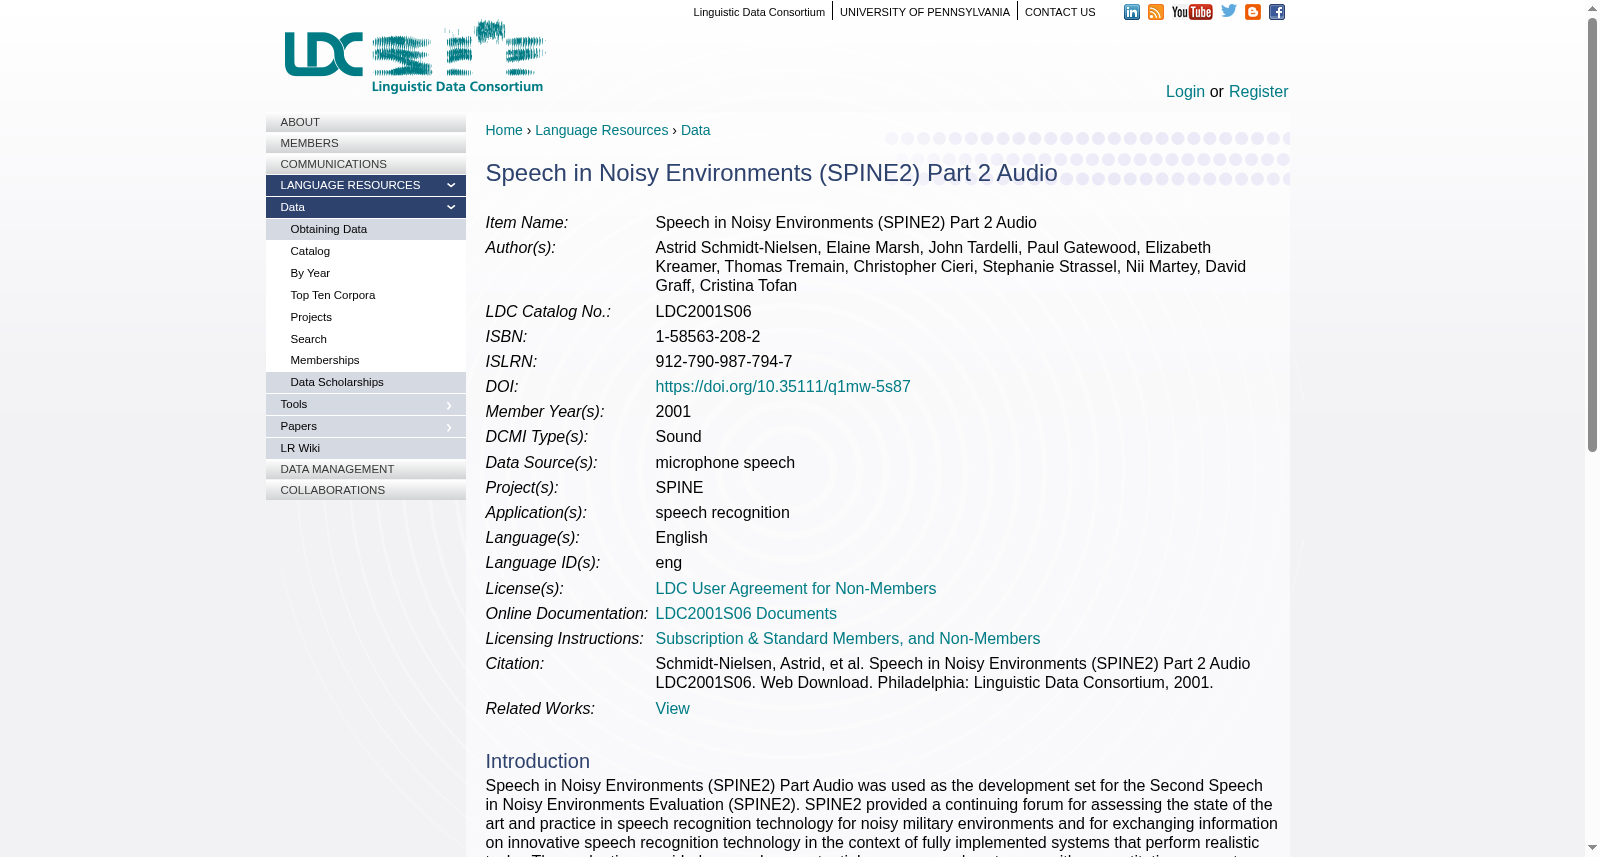
Task: Click the page title Speech in Noisy Environments
Action: (x=771, y=173)
